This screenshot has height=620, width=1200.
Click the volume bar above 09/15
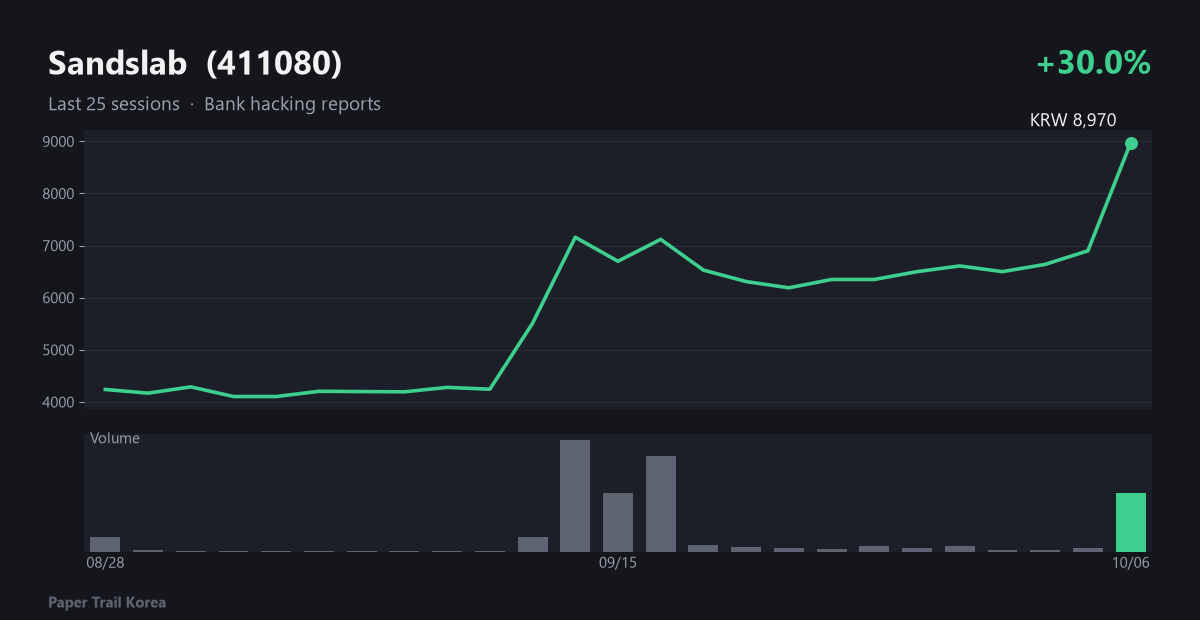click(x=618, y=522)
